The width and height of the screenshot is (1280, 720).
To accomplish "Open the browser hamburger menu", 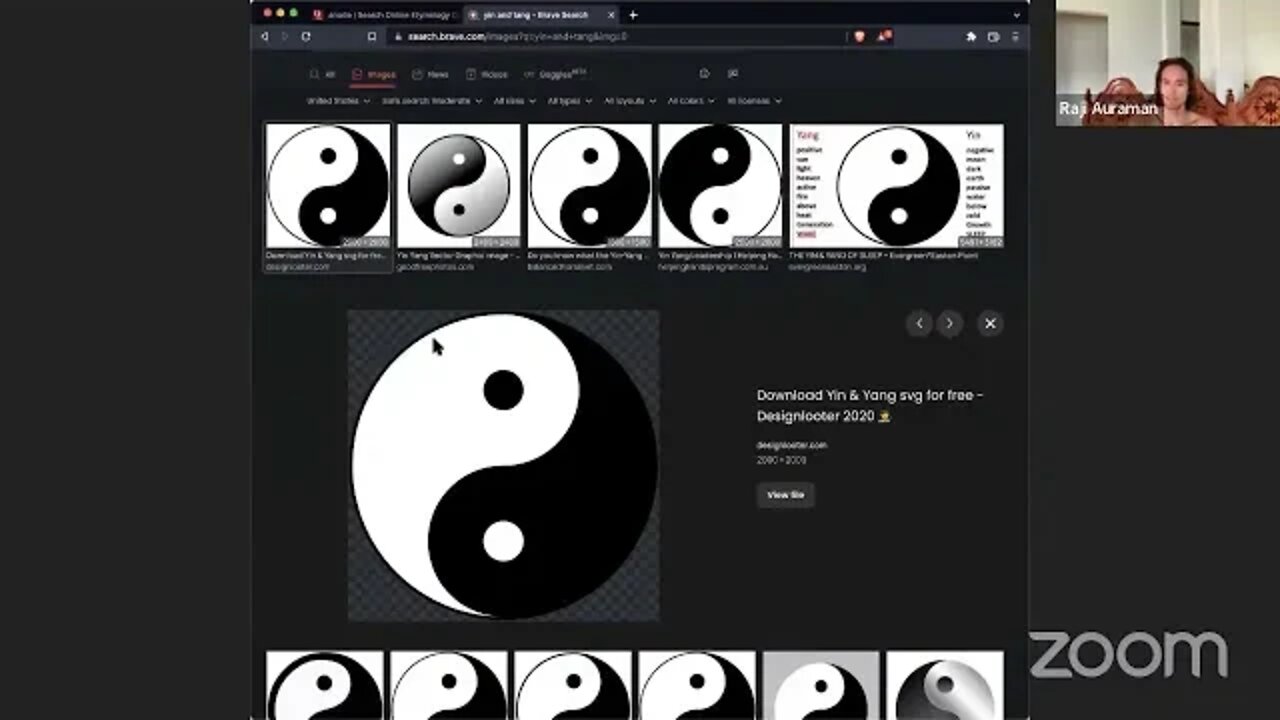I will point(1017,36).
